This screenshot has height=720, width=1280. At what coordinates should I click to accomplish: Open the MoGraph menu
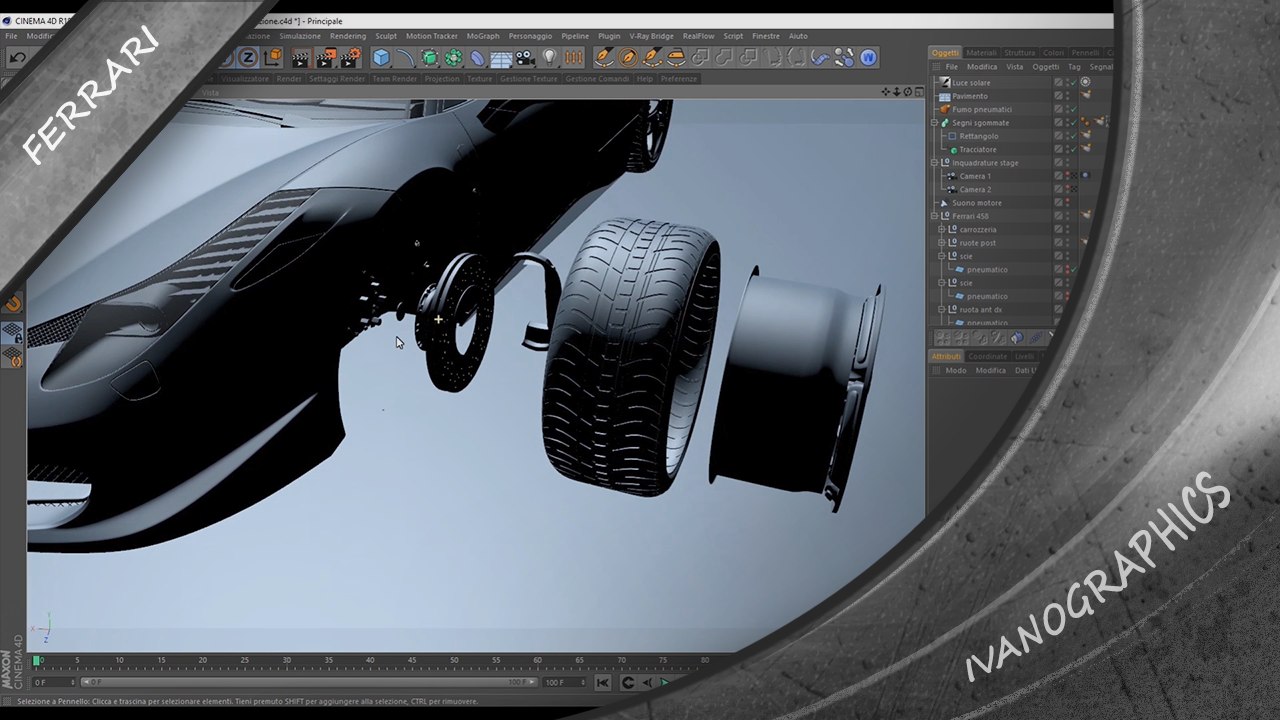483,36
